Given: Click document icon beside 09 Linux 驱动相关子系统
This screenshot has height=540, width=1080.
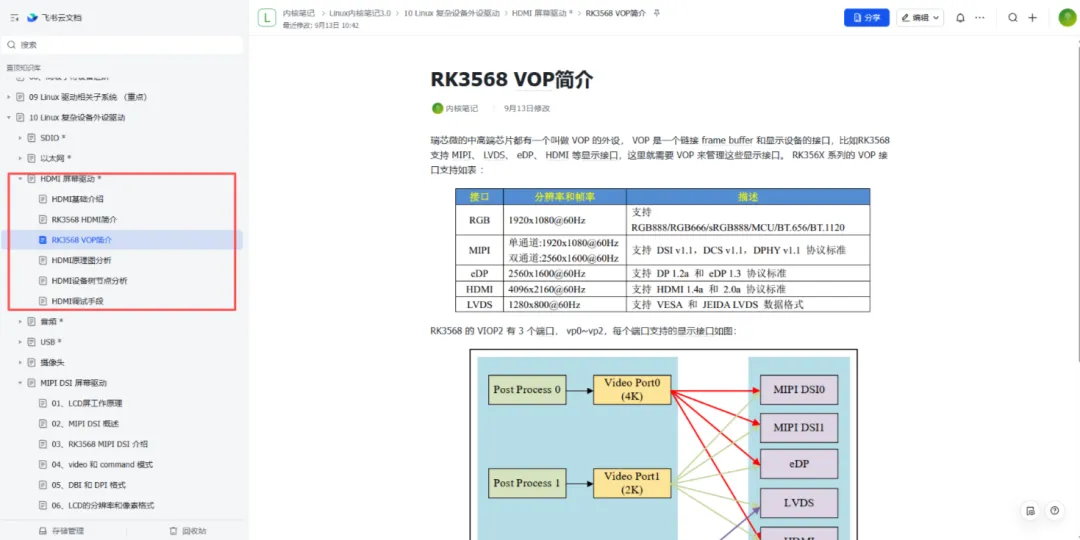Looking at the screenshot, I should 20,97.
